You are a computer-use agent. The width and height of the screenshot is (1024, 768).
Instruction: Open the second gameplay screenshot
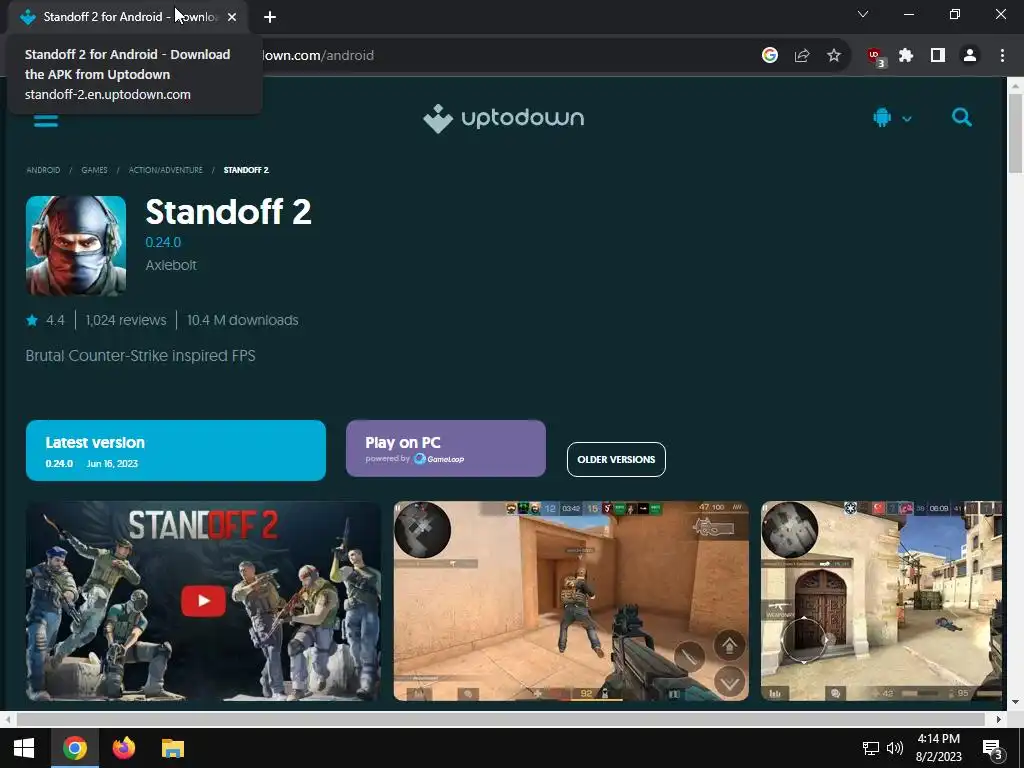(x=571, y=601)
